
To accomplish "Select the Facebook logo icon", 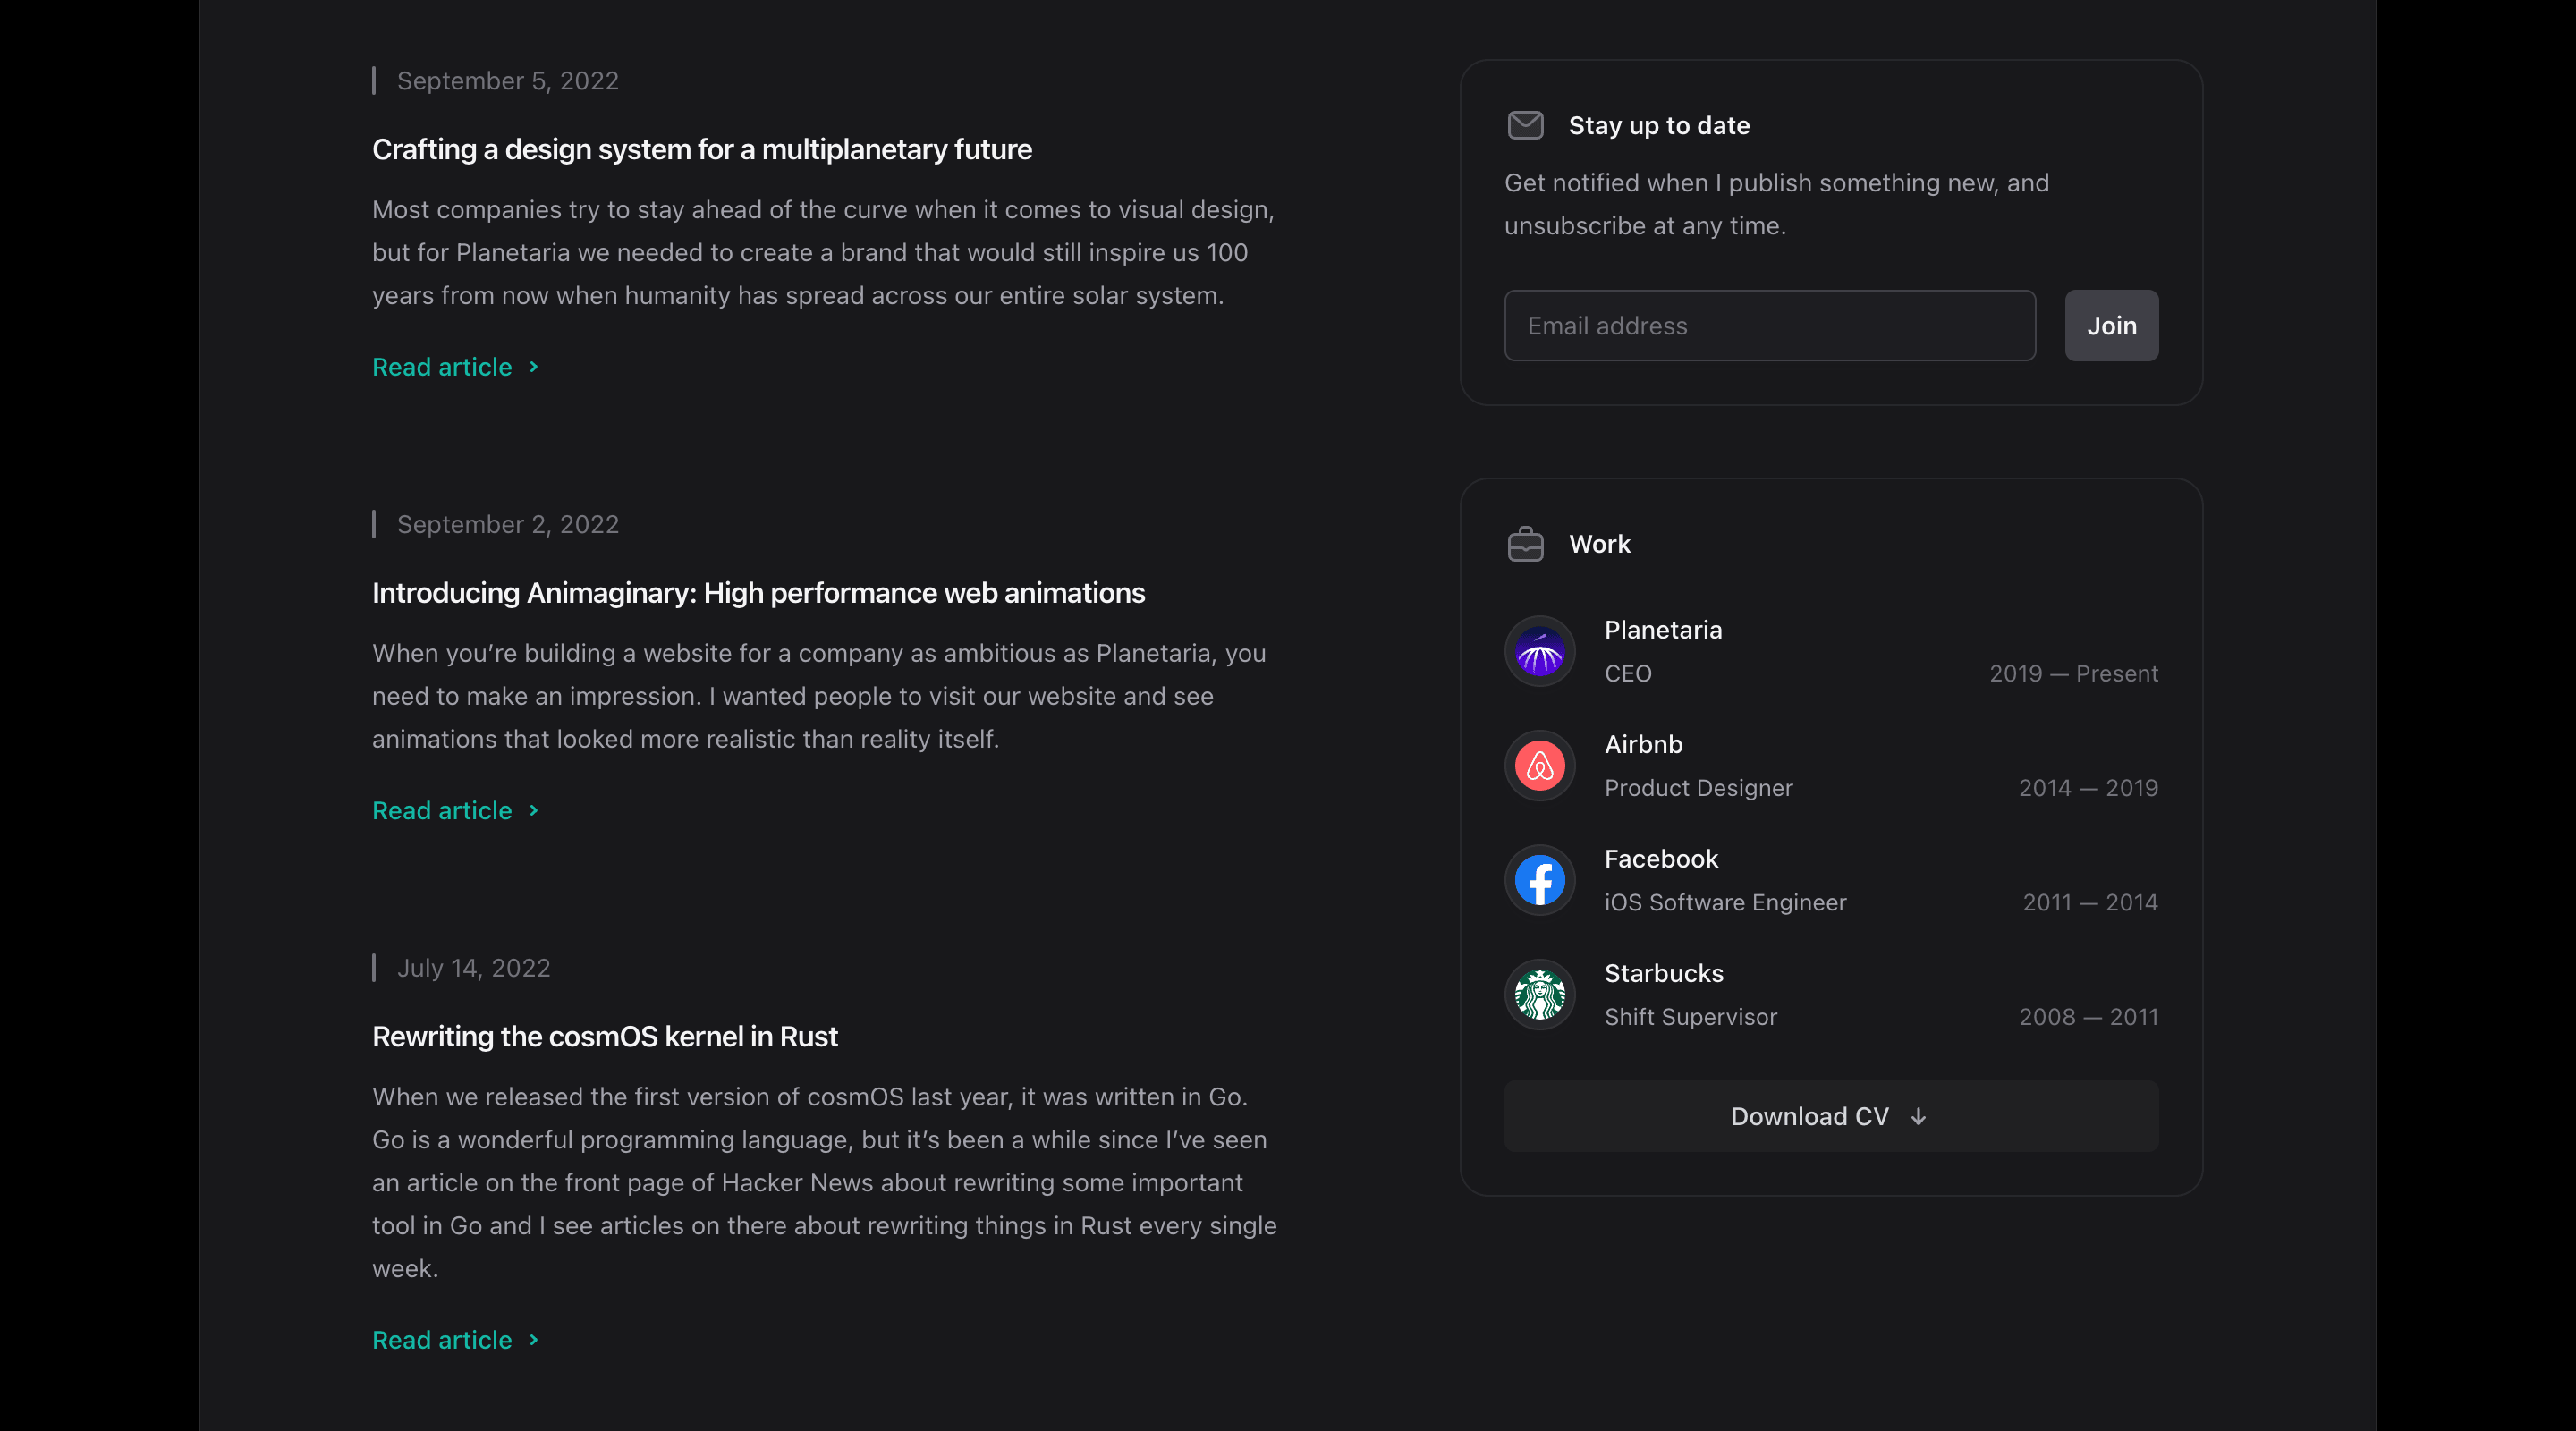I will point(1539,880).
